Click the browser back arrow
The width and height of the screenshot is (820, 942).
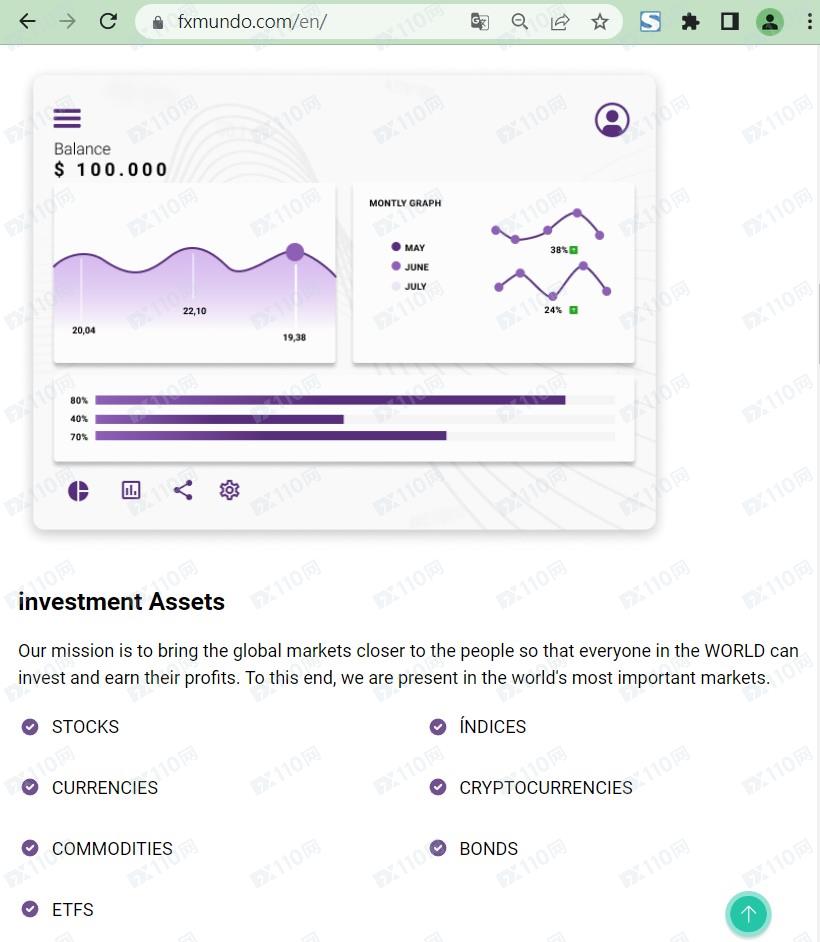tap(27, 21)
